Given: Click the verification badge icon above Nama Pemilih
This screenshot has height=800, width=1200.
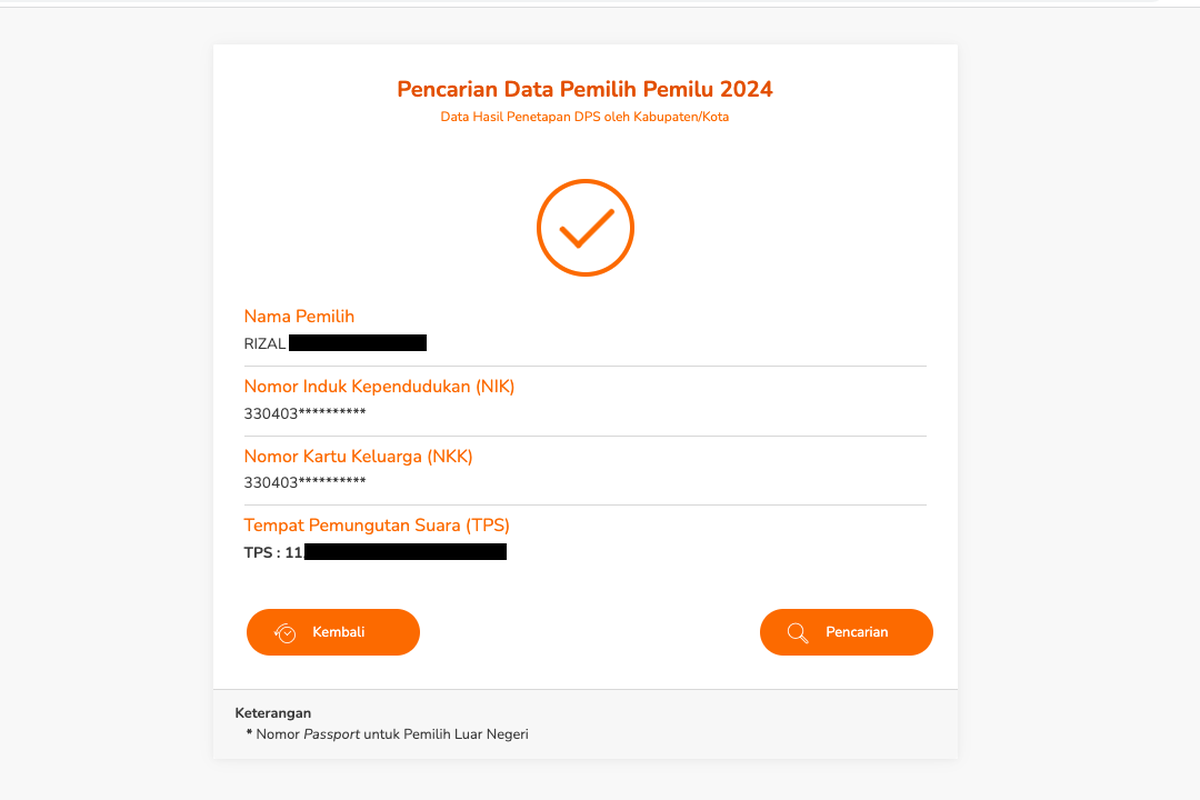Looking at the screenshot, I should click(585, 227).
